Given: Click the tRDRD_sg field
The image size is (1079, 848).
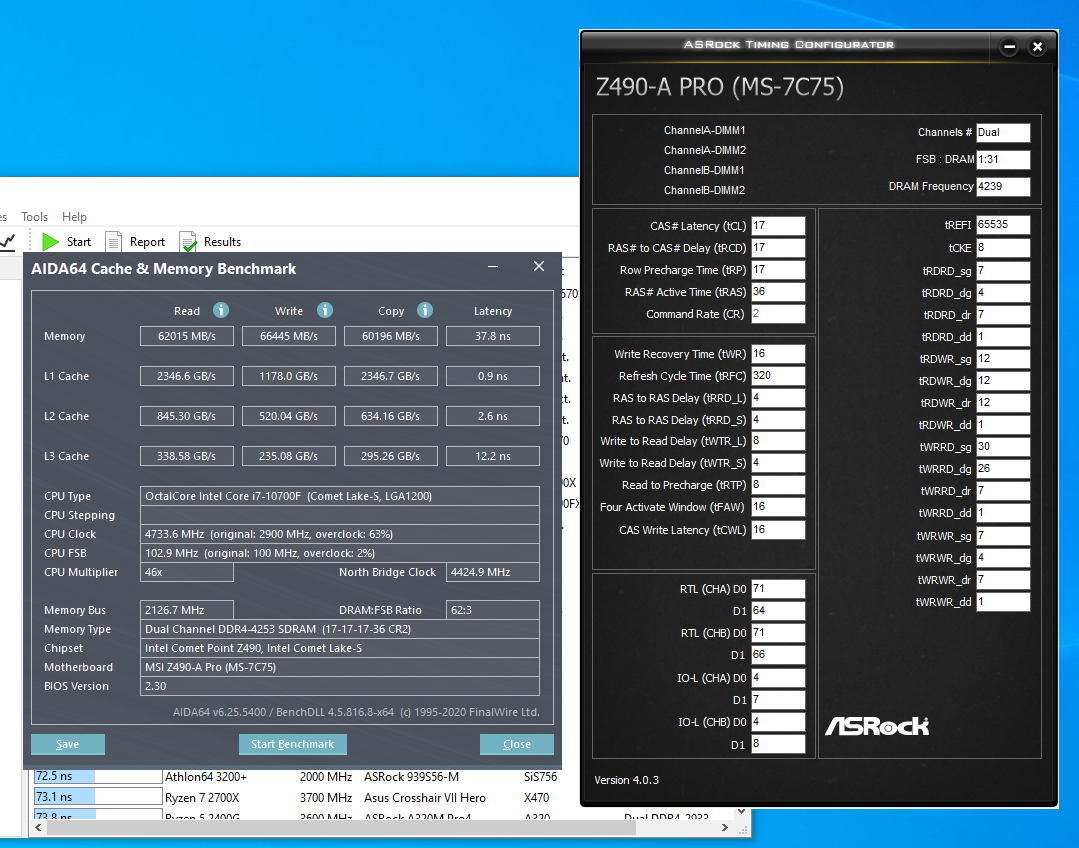Looking at the screenshot, I should (1003, 271).
